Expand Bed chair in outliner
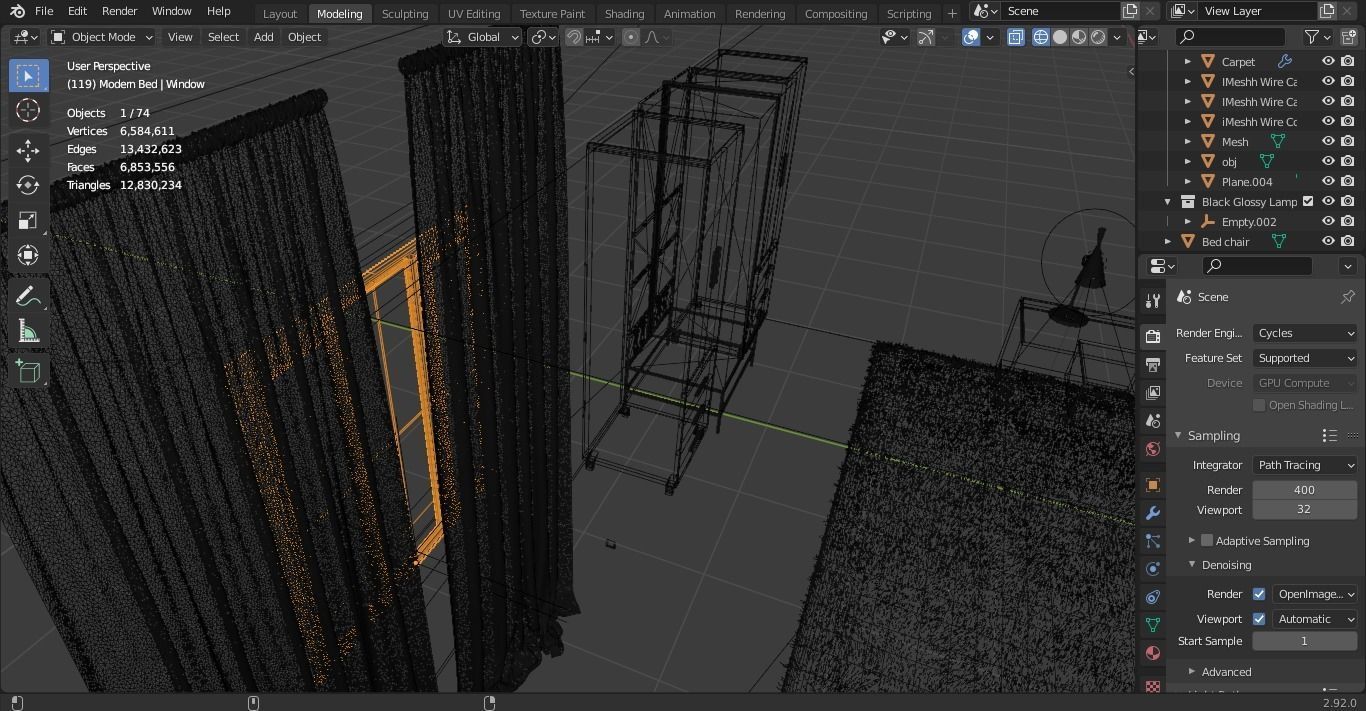 (x=1168, y=241)
